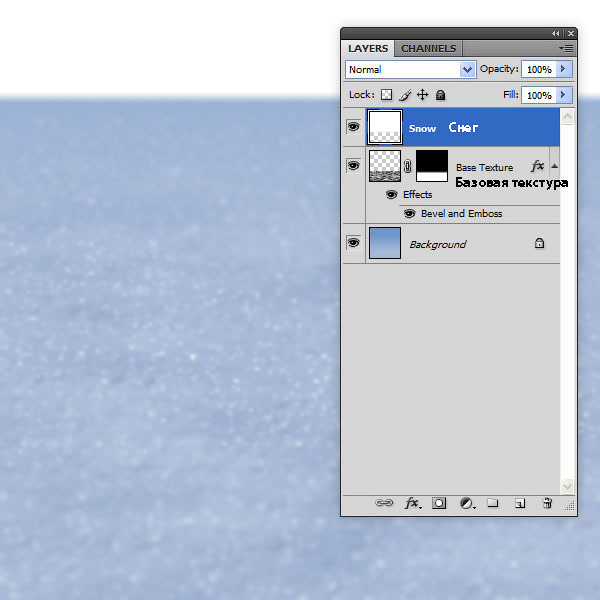The height and width of the screenshot is (600, 600).
Task: Hide the Base Texture layer
Action: [353, 166]
